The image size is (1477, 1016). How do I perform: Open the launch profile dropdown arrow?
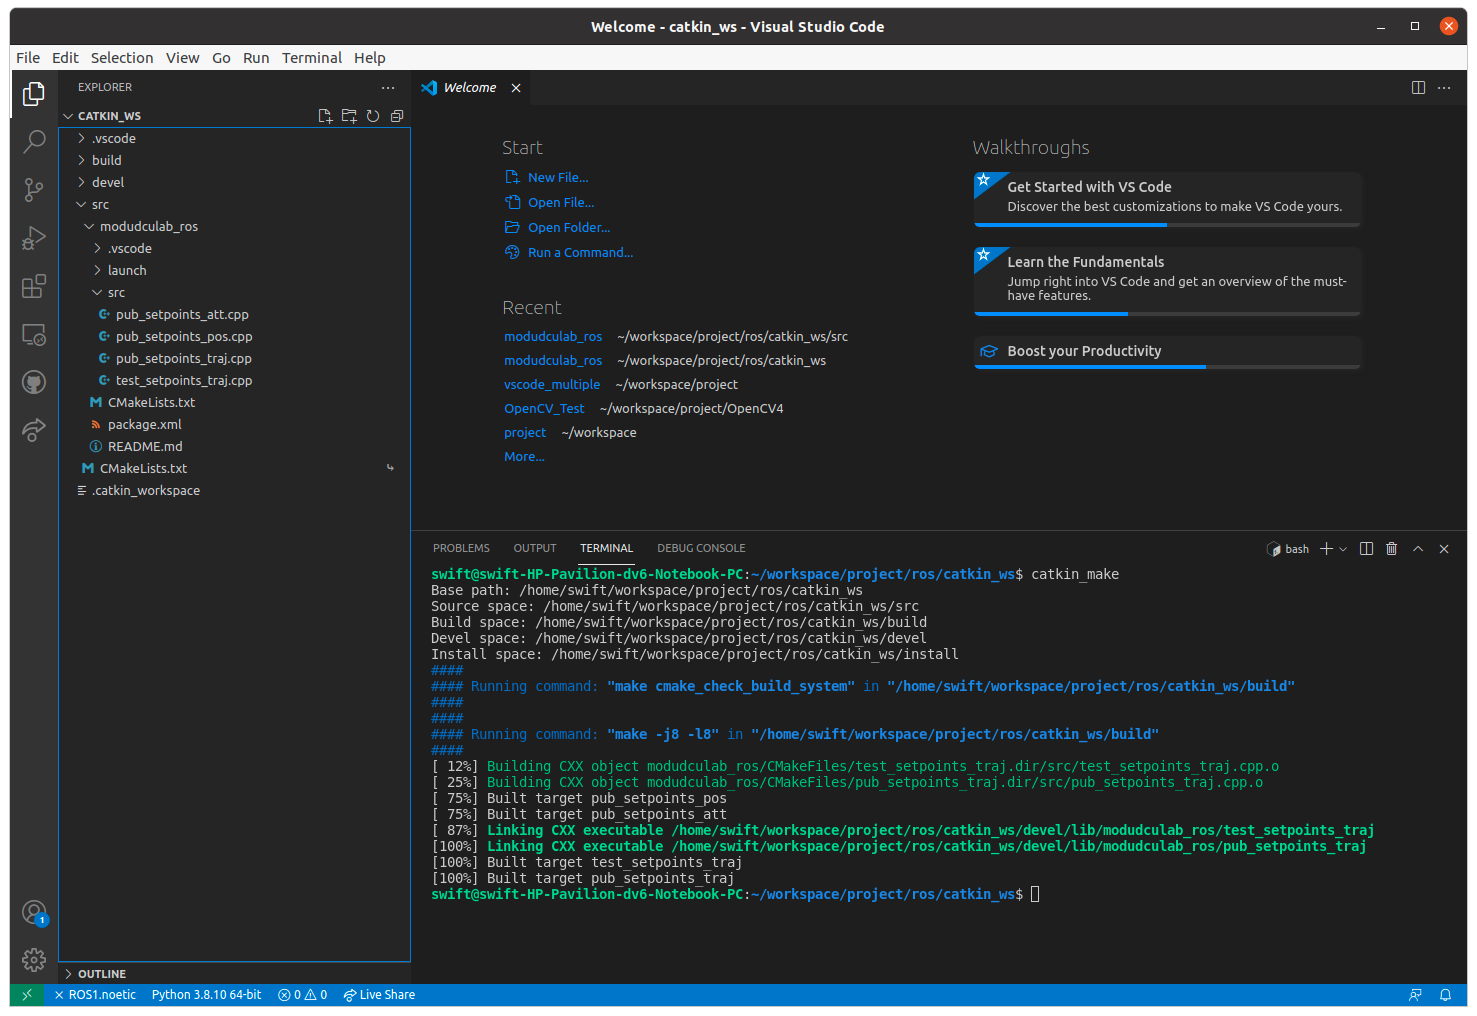click(1343, 549)
